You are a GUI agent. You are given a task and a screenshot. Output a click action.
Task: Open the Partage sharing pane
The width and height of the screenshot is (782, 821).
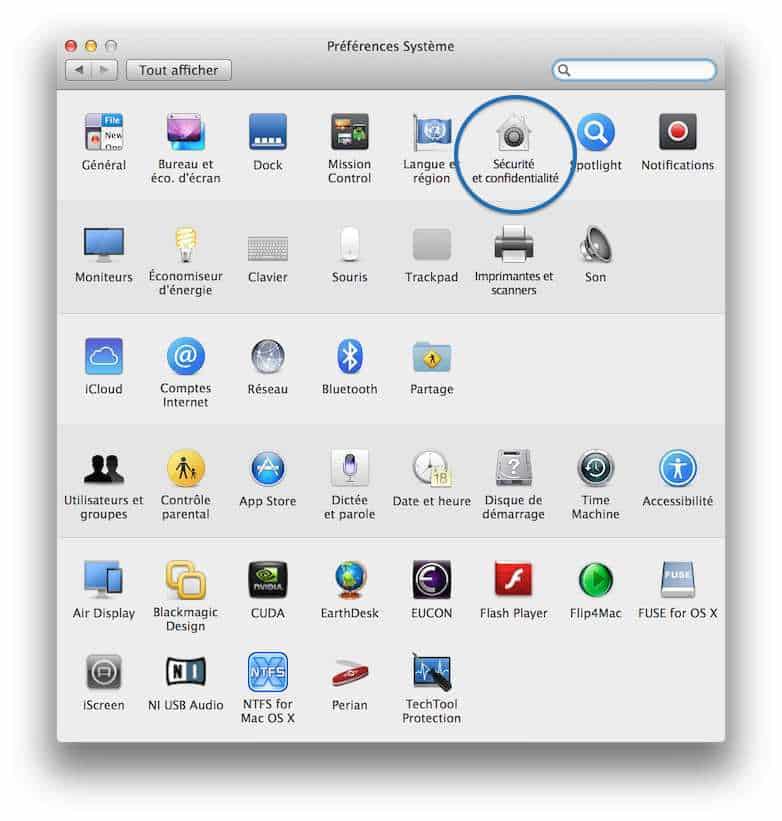point(431,357)
